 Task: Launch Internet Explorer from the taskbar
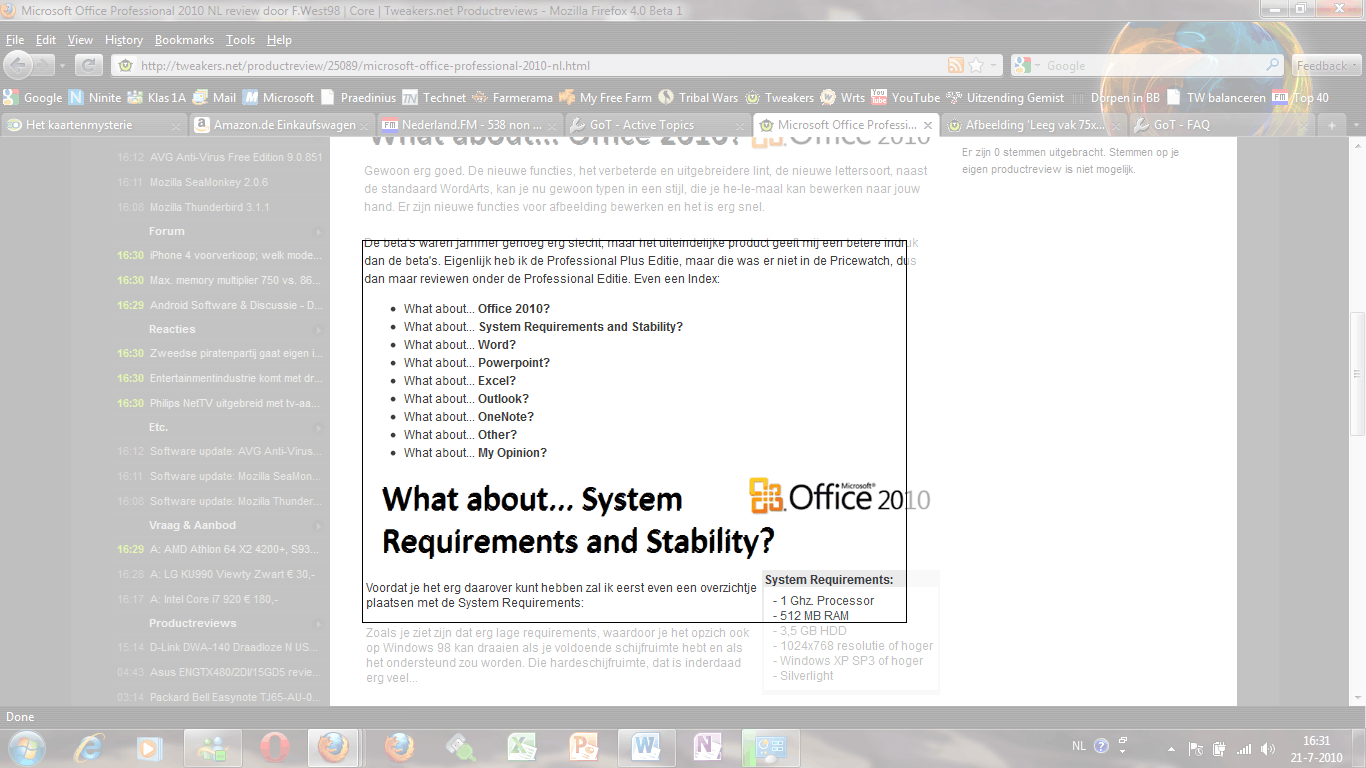point(90,748)
